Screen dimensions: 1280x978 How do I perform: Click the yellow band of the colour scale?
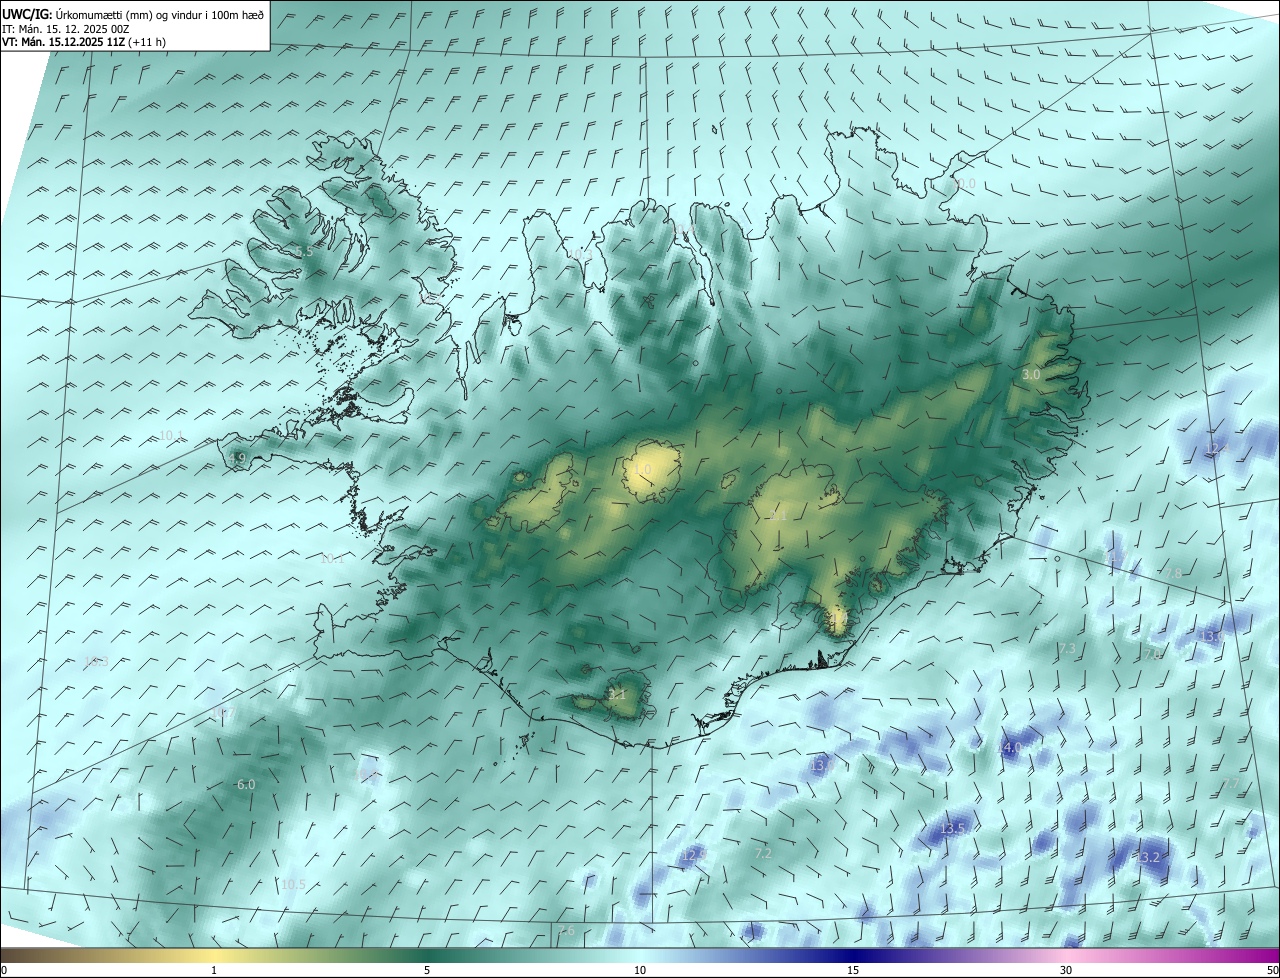(214, 956)
